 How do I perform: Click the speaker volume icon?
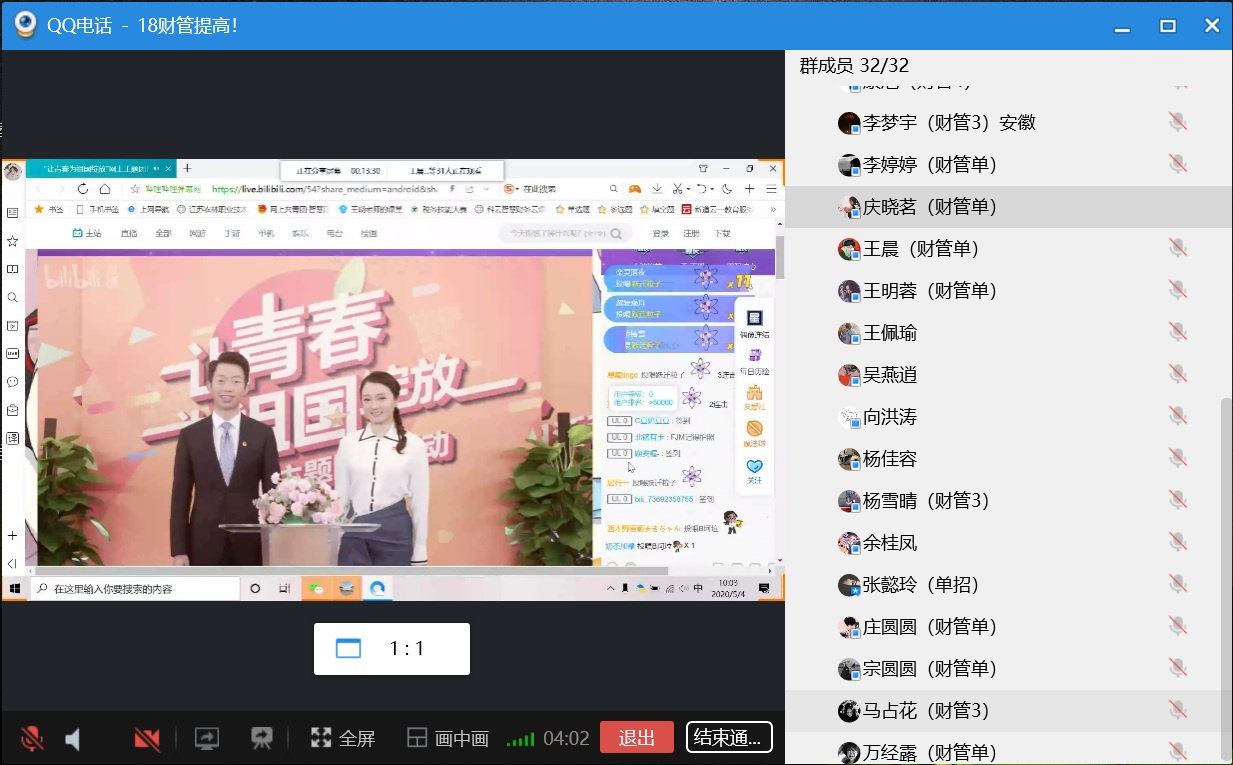pyautogui.click(x=73, y=739)
